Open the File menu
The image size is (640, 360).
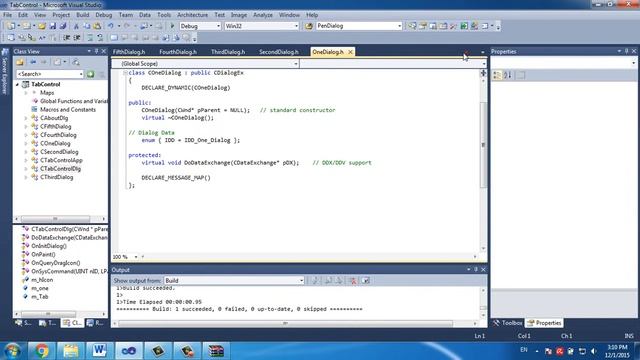pyautogui.click(x=7, y=15)
